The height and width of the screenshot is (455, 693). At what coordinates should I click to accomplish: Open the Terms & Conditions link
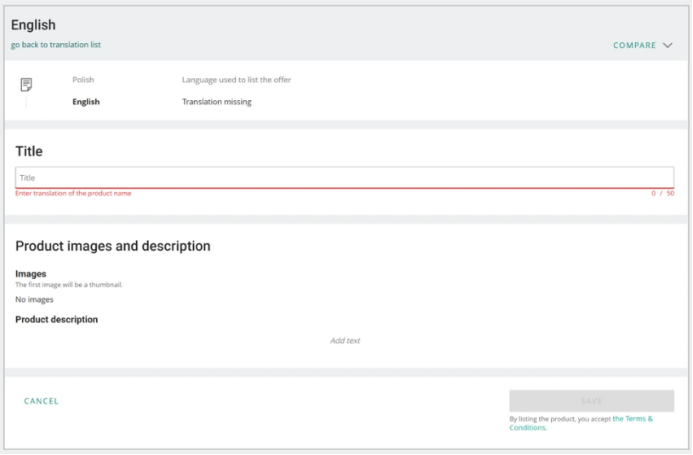tap(632, 419)
